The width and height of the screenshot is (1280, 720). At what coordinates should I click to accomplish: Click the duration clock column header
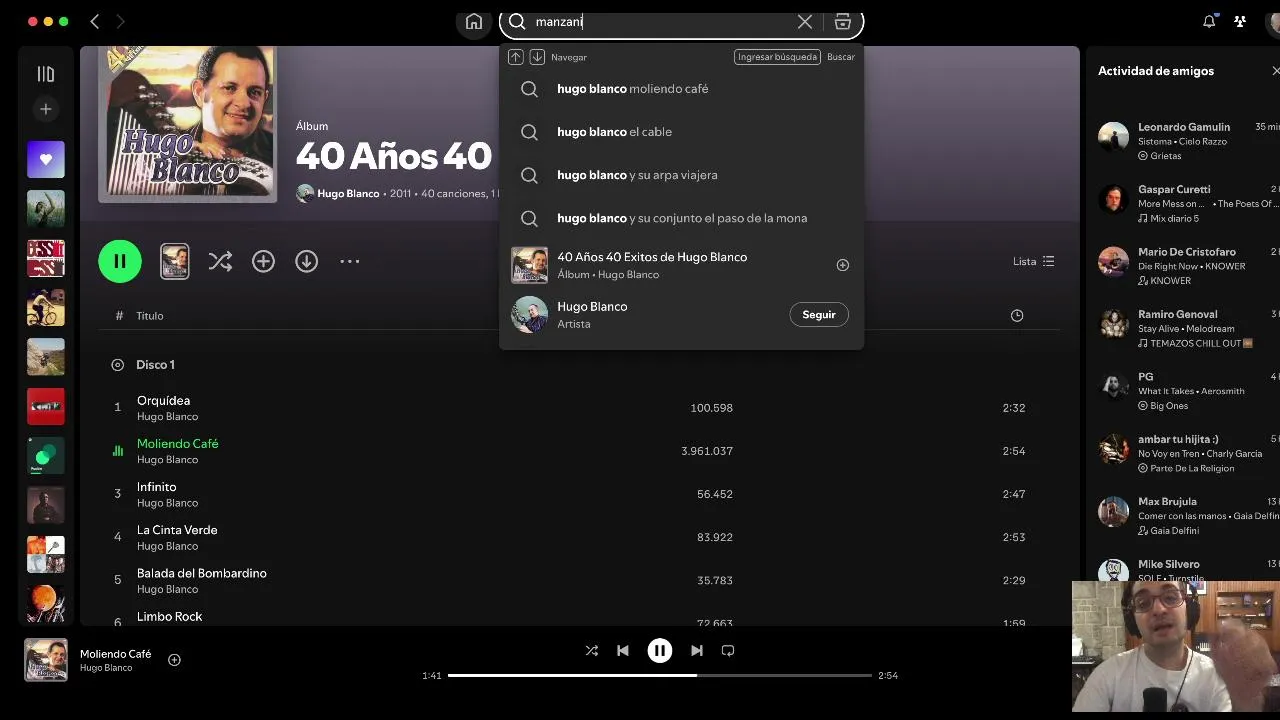1017,315
